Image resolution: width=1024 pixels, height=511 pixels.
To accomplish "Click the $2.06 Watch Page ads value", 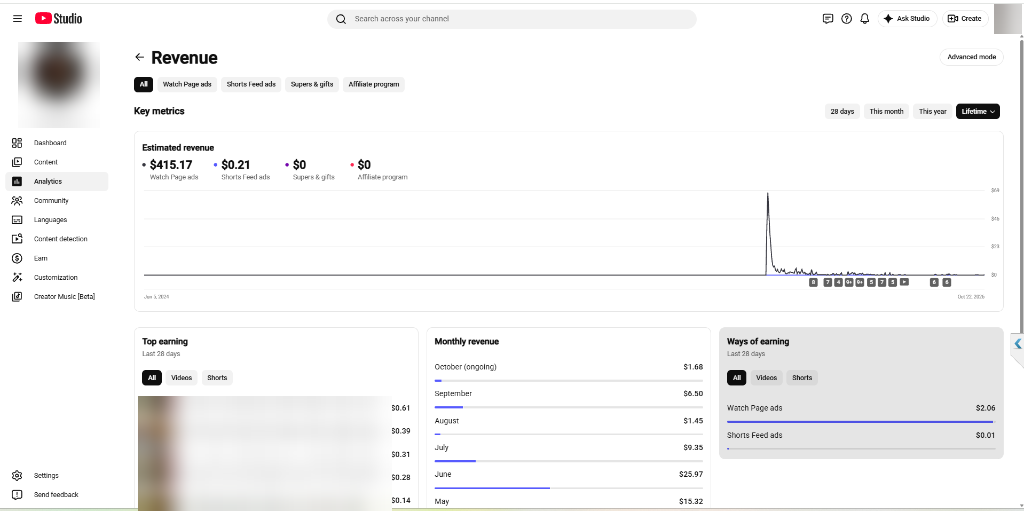I will 985,408.
